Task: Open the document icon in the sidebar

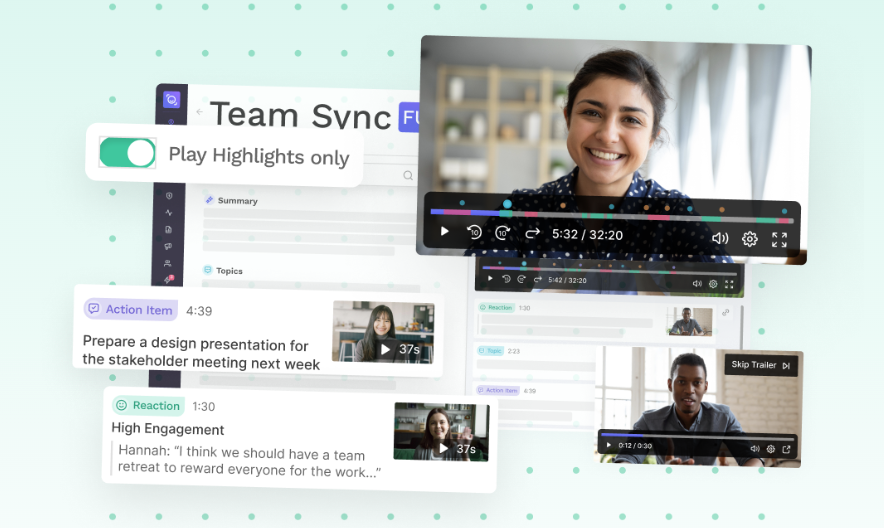Action: pyautogui.click(x=169, y=229)
